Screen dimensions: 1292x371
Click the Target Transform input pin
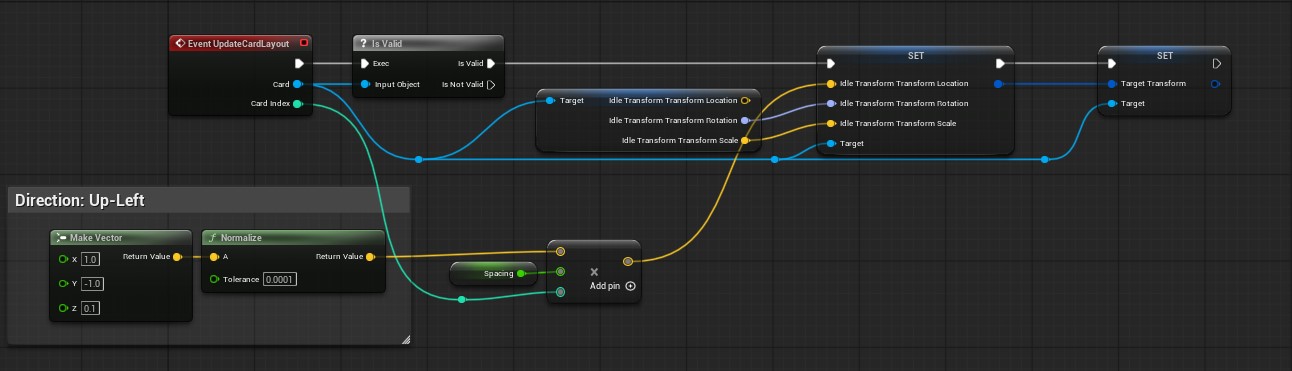[x=1111, y=84]
